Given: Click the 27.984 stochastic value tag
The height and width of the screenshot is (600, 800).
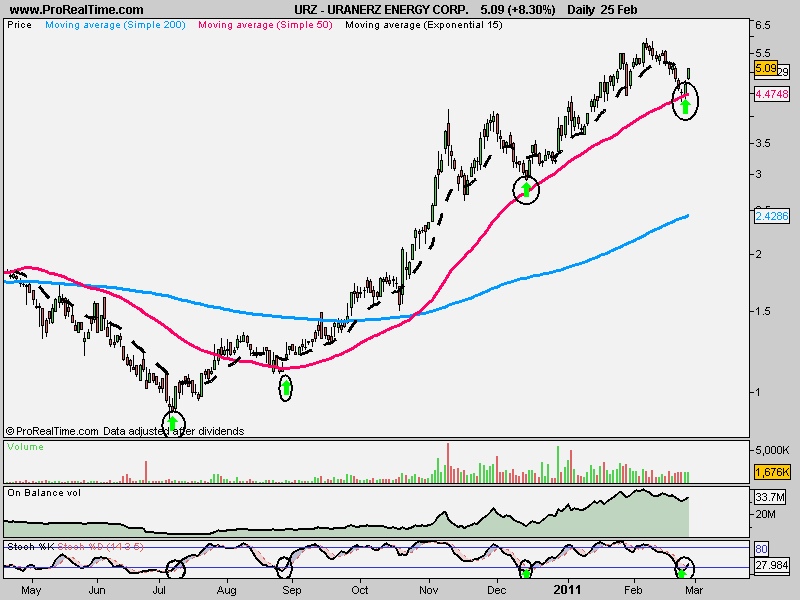Looking at the screenshot, I should (x=772, y=565).
